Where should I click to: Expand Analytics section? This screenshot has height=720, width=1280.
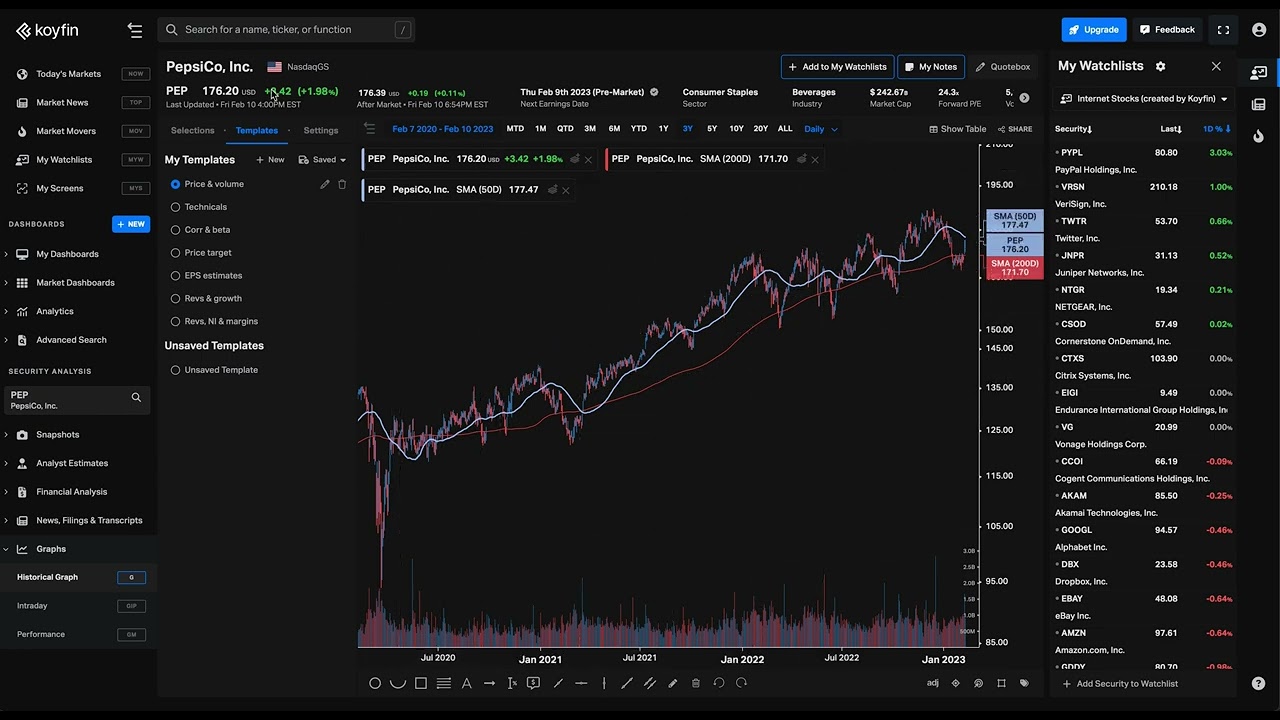click(x=6, y=311)
